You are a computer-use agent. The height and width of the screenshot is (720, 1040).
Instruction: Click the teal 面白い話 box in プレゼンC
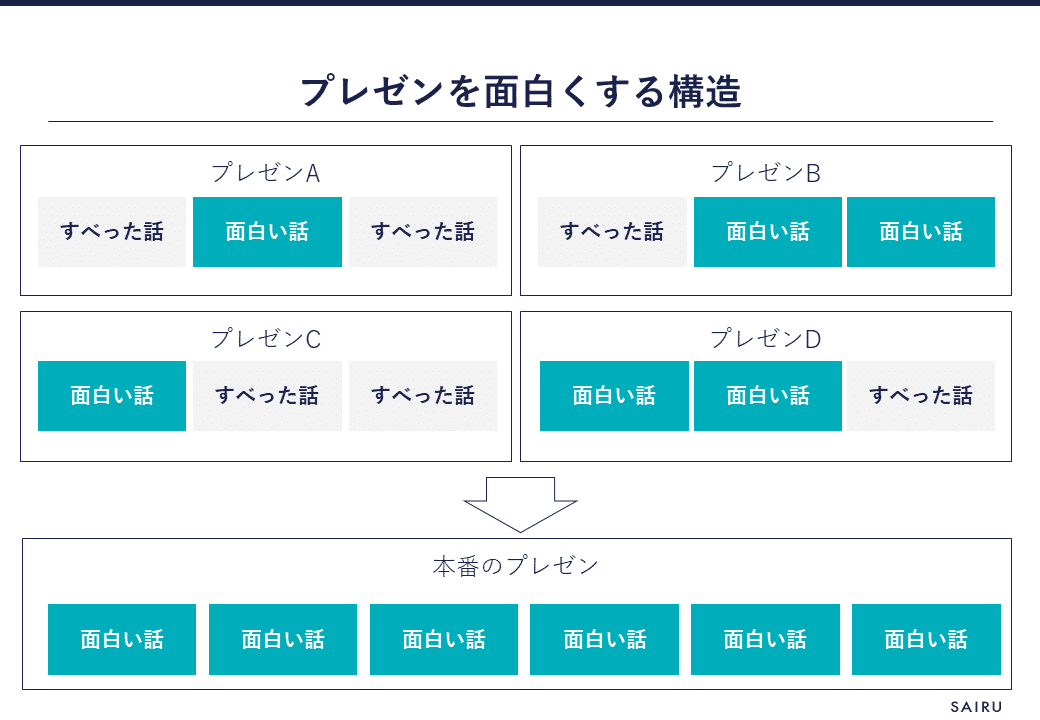(x=112, y=396)
